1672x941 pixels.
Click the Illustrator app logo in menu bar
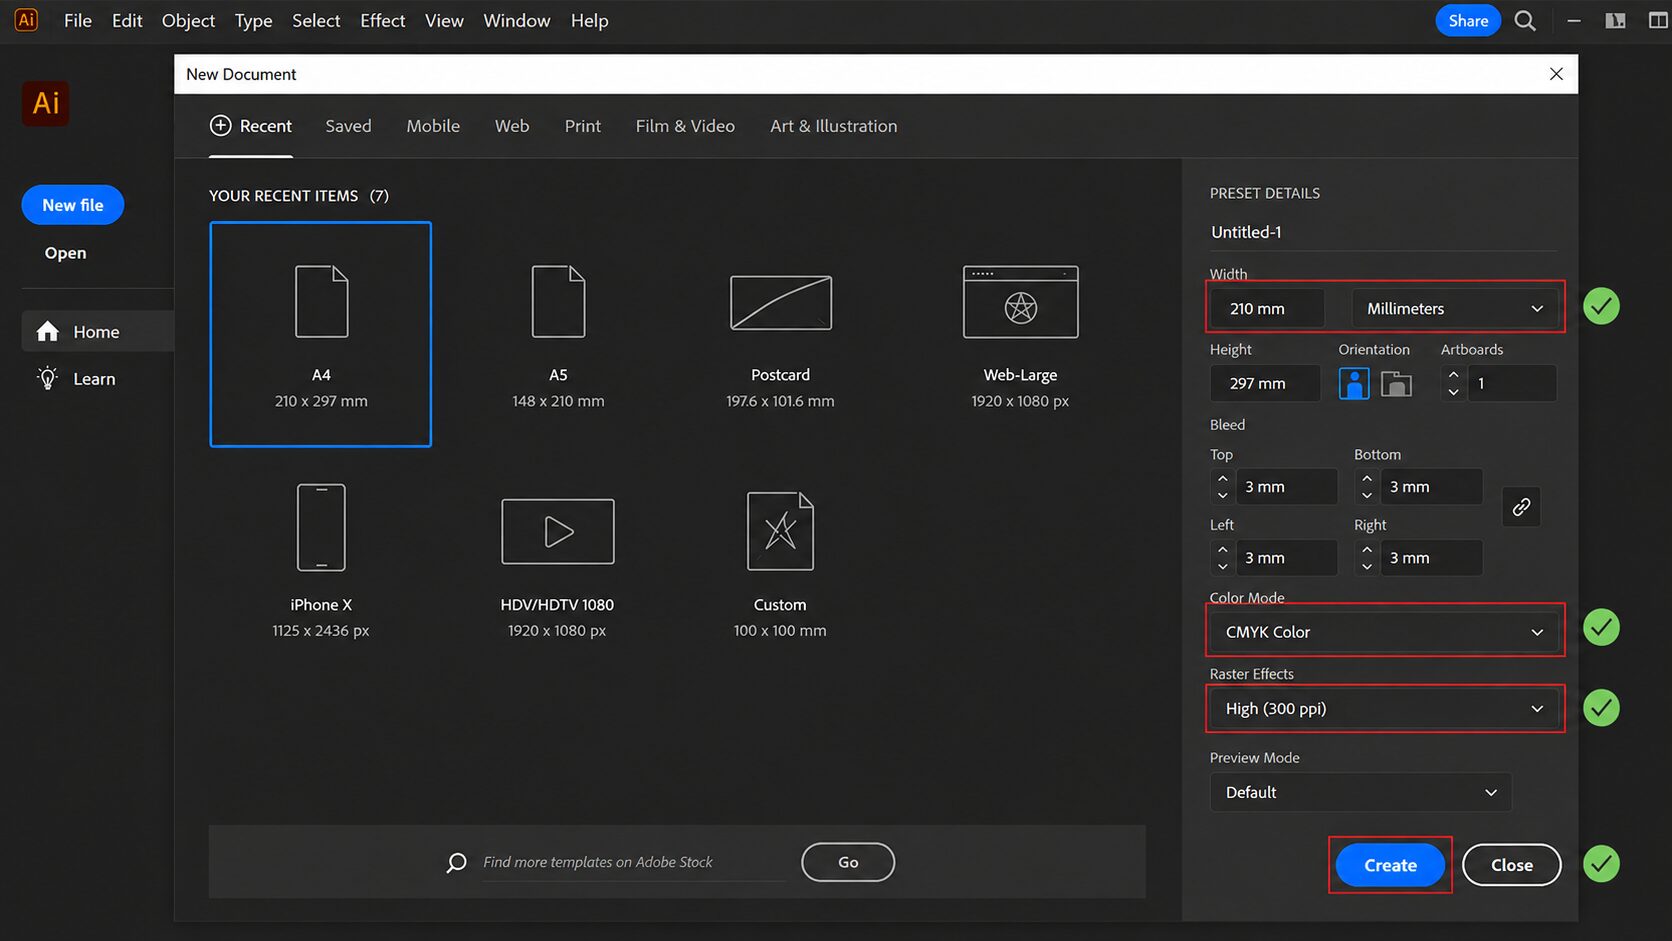coord(27,20)
